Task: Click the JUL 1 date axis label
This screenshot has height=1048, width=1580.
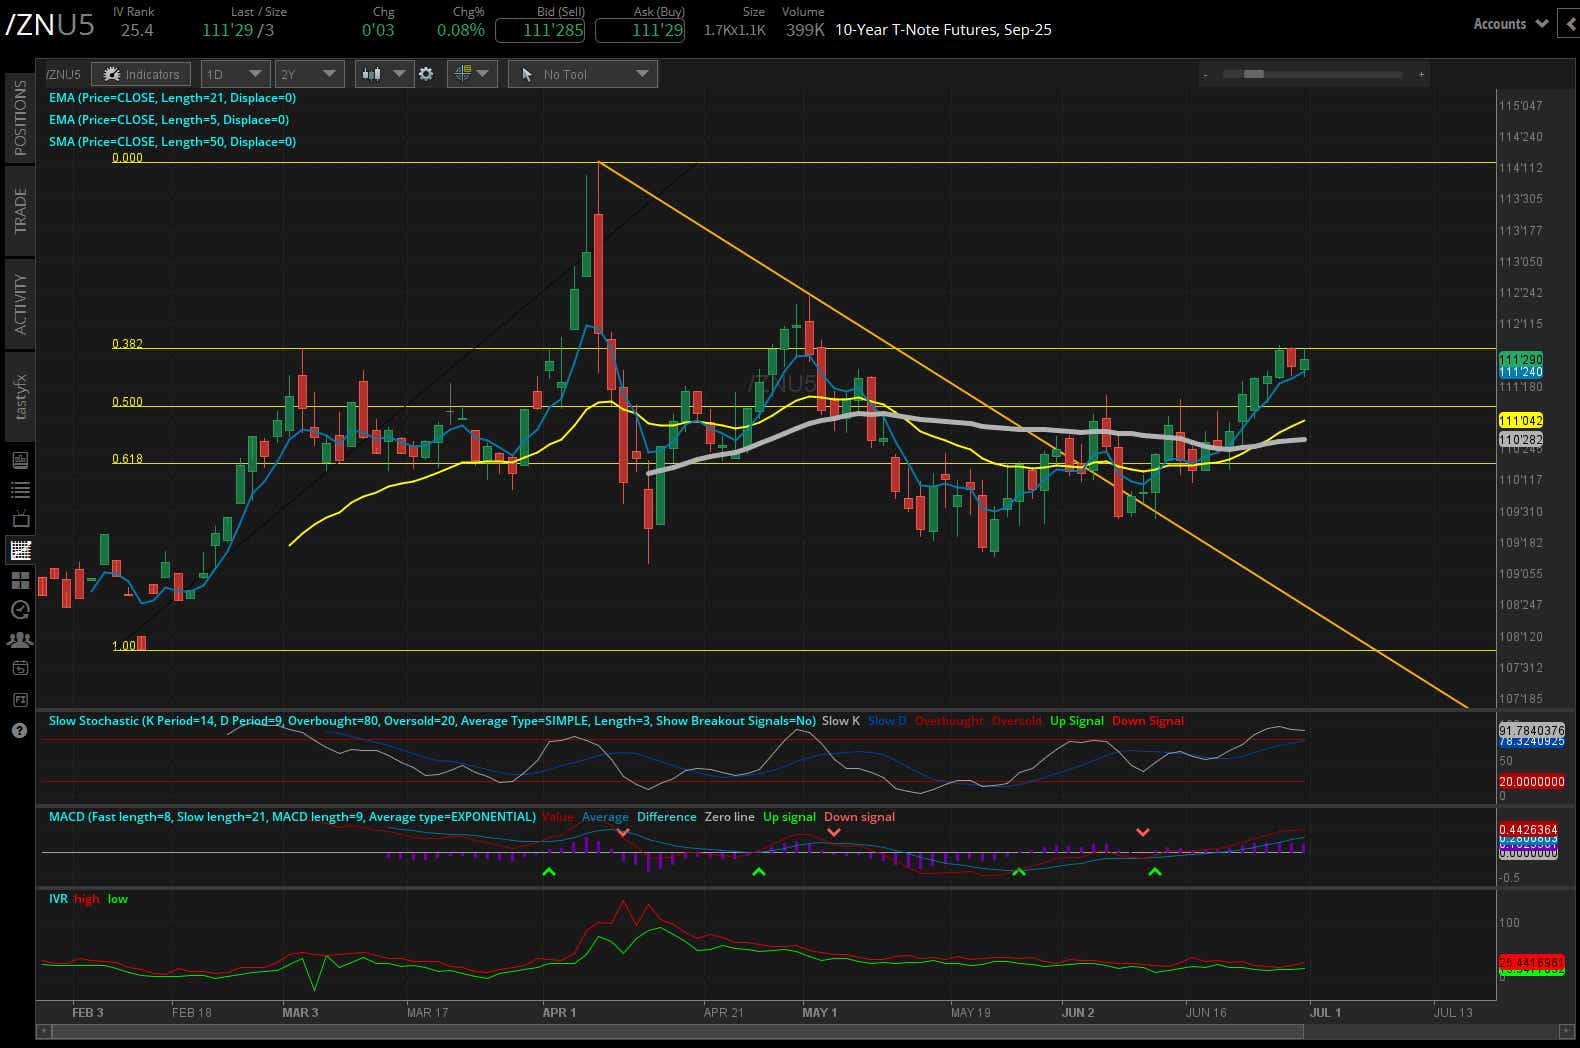Action: pos(1326,1013)
